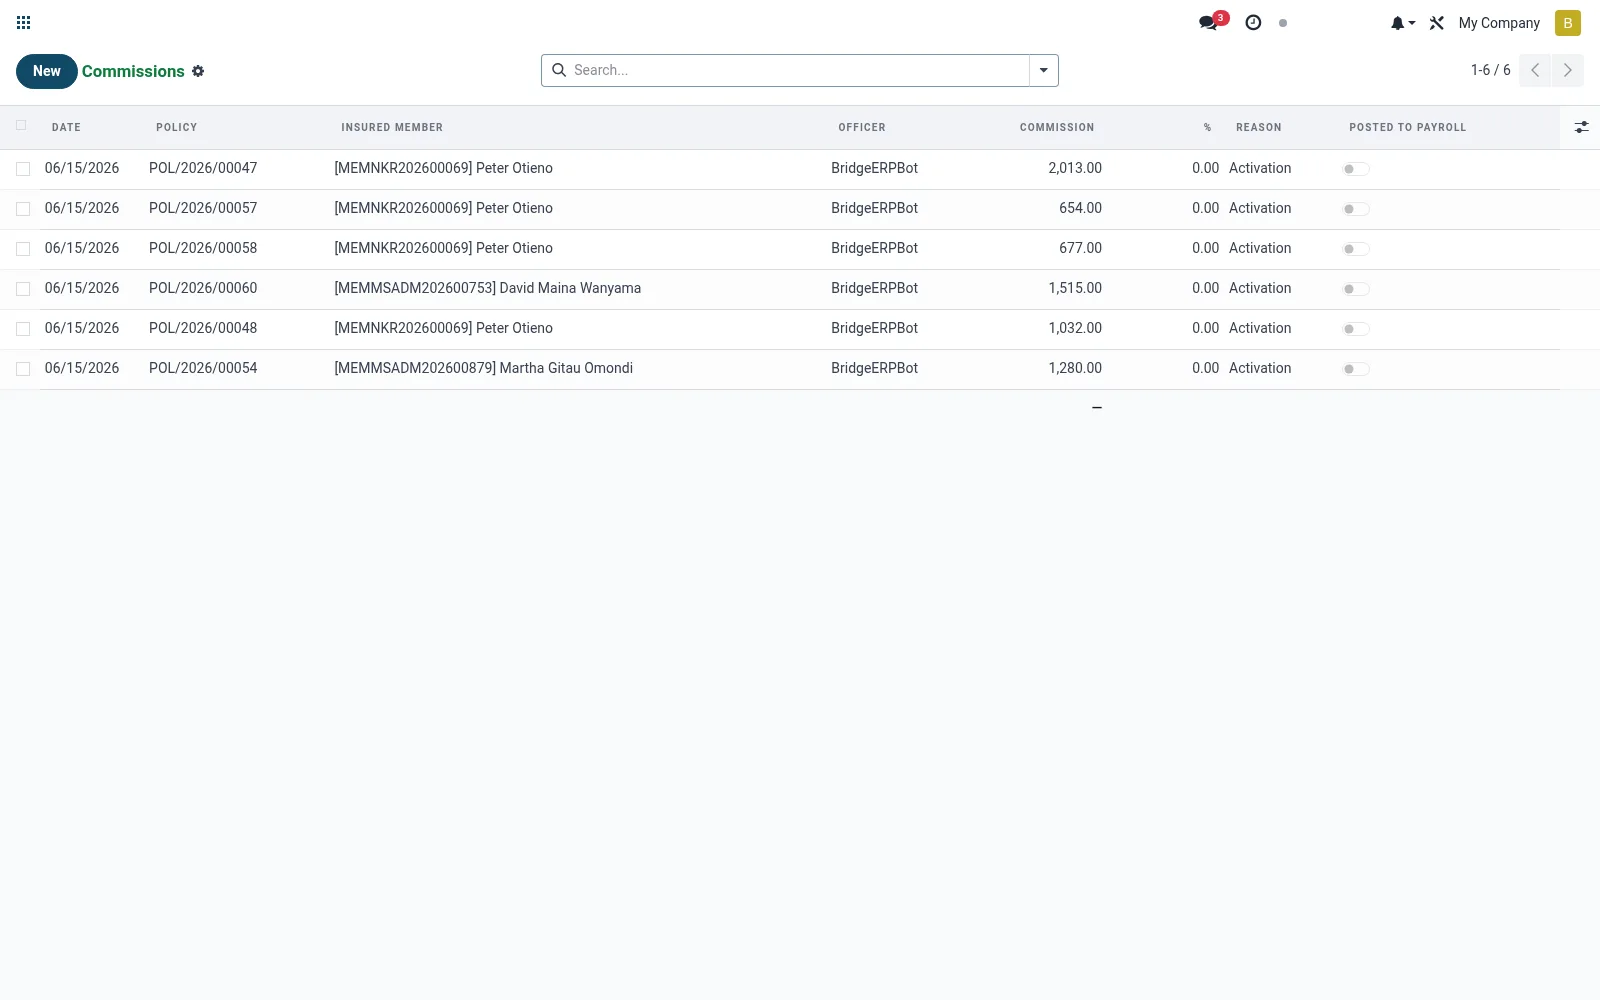This screenshot has width=1600, height=1000.
Task: Open optional columns adjust icon
Action: pos(1581,127)
